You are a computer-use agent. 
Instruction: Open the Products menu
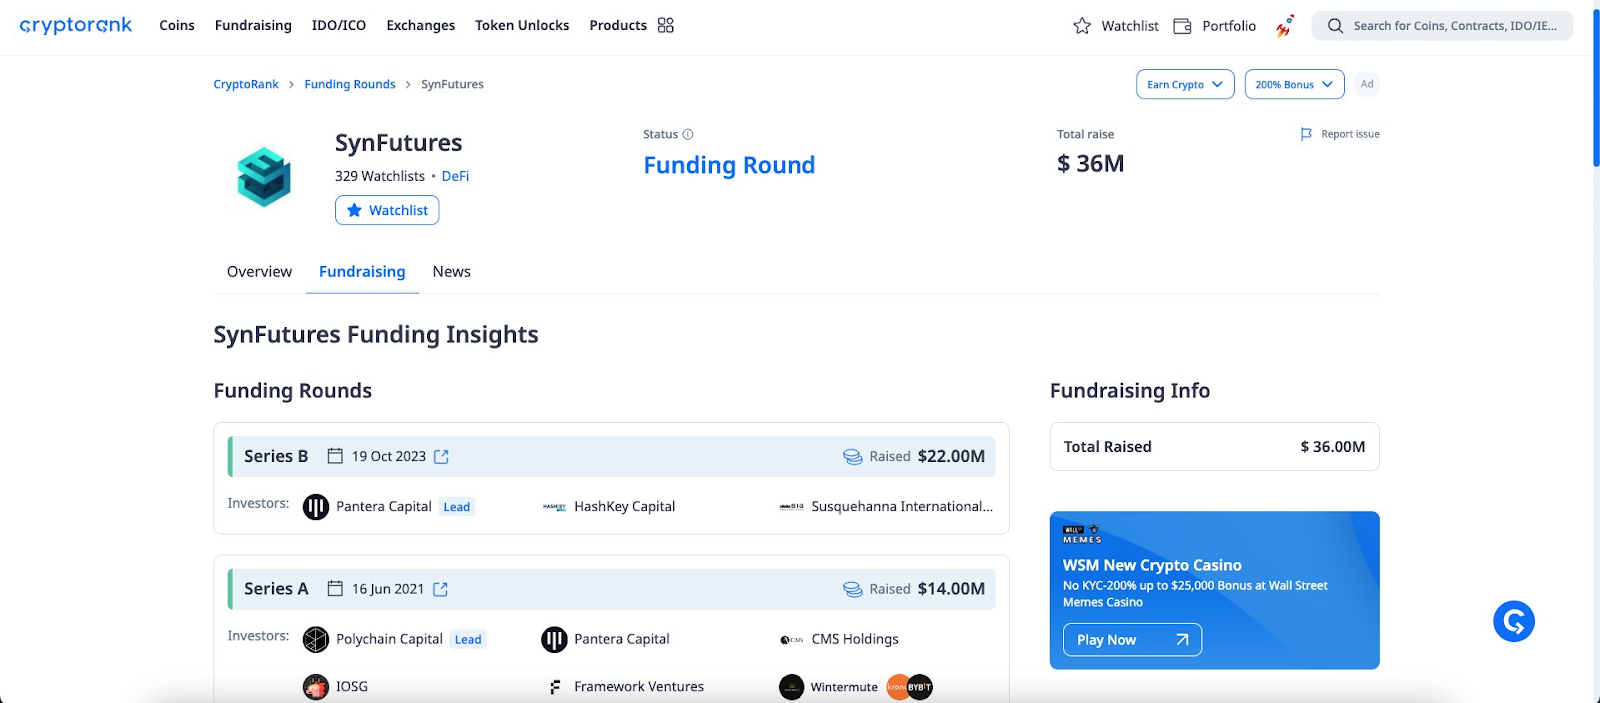(618, 25)
